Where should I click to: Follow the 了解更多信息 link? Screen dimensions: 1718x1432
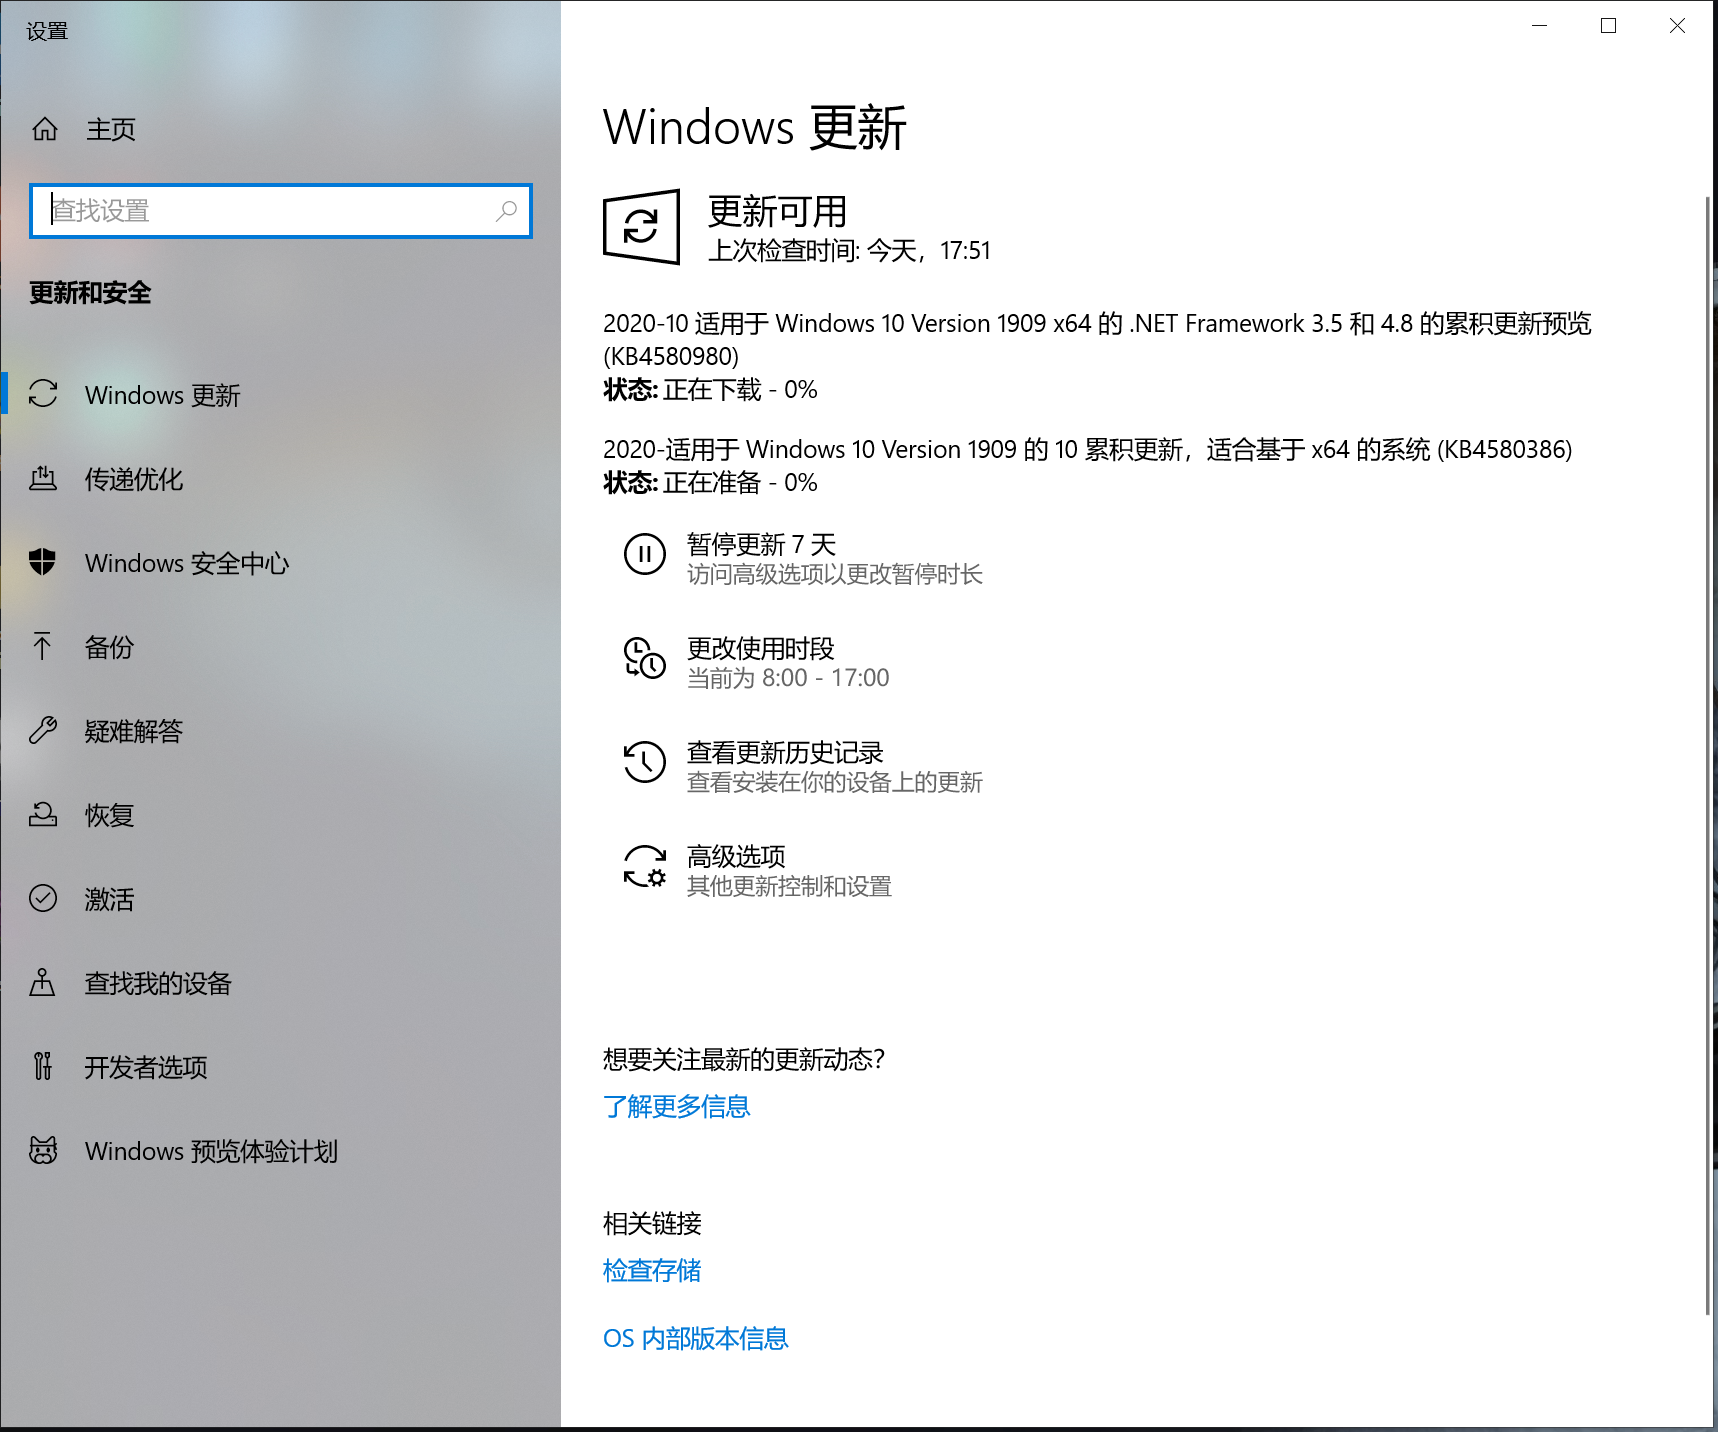[676, 1106]
